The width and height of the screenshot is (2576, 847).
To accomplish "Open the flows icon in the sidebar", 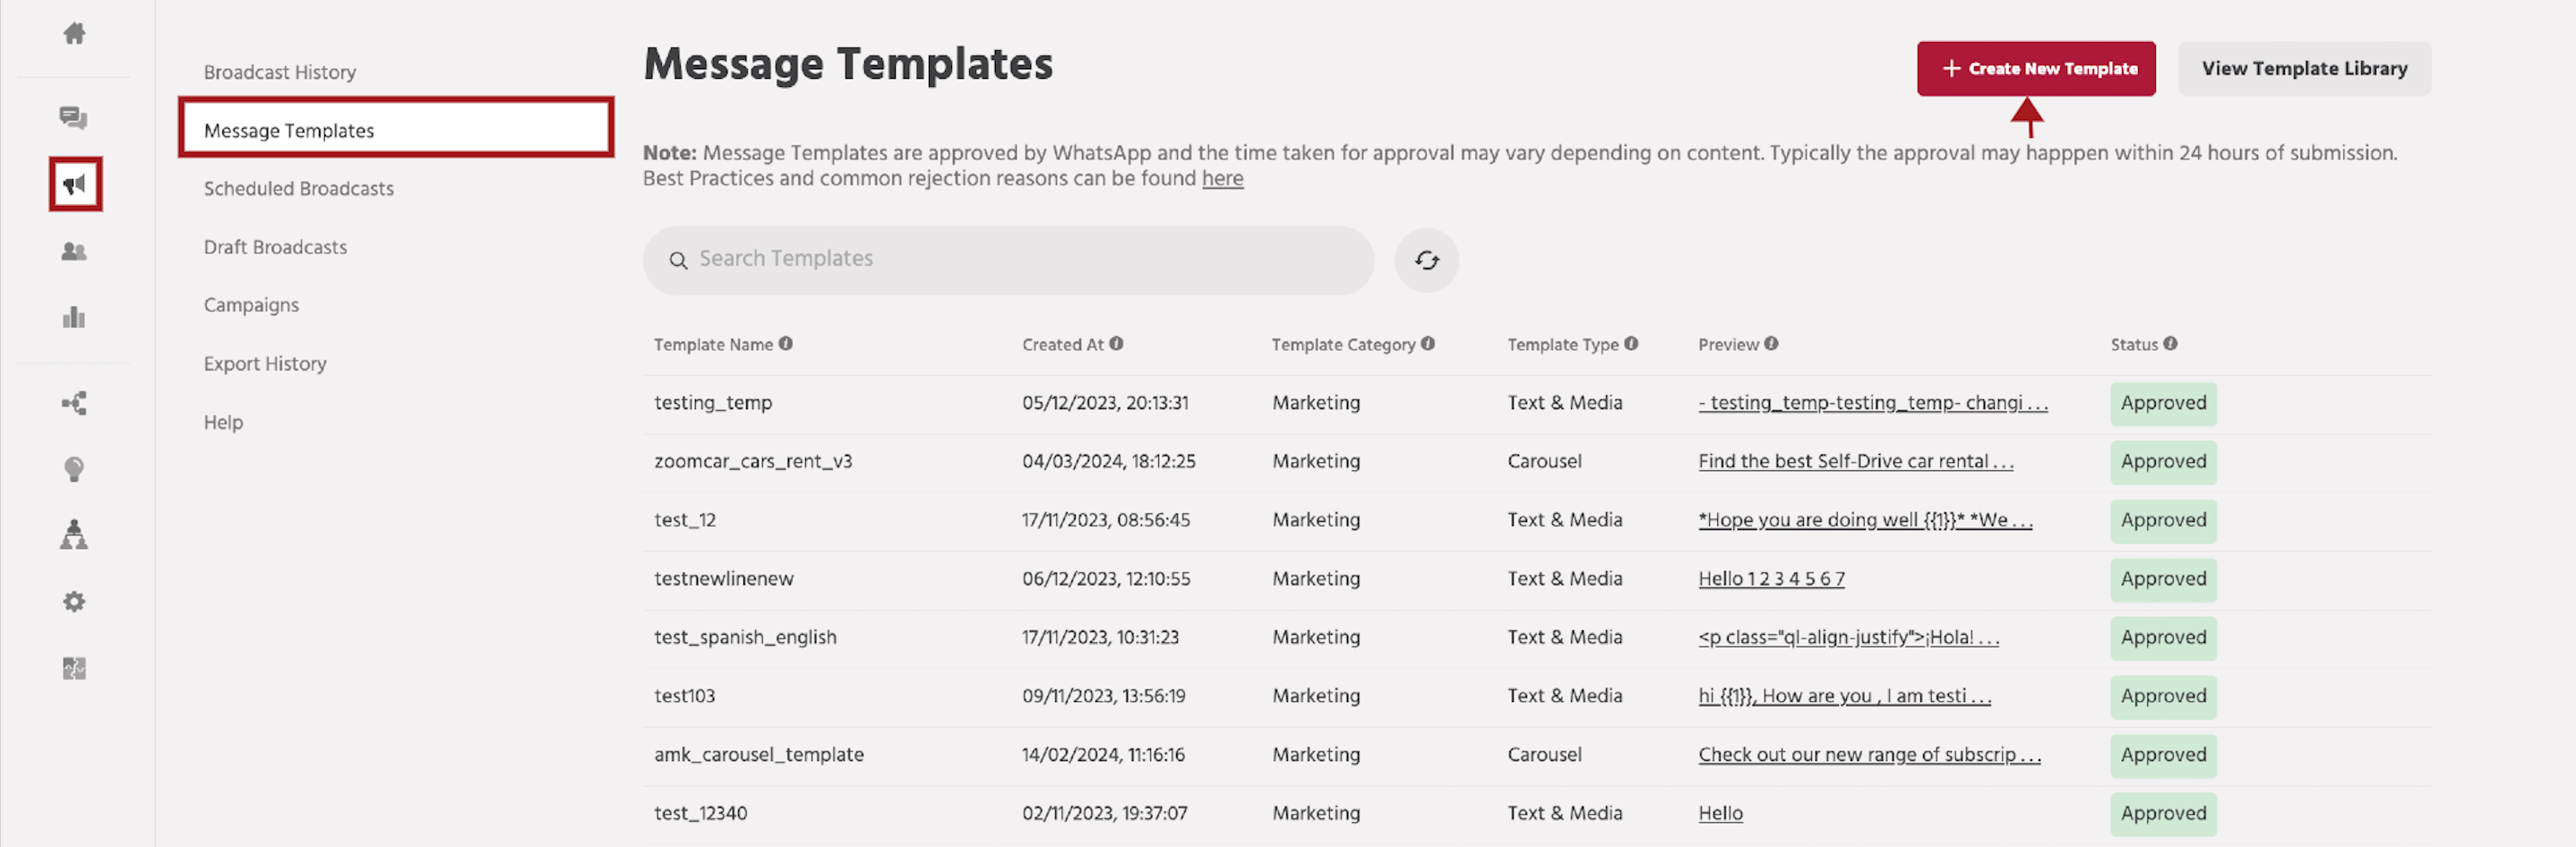I will tap(75, 403).
